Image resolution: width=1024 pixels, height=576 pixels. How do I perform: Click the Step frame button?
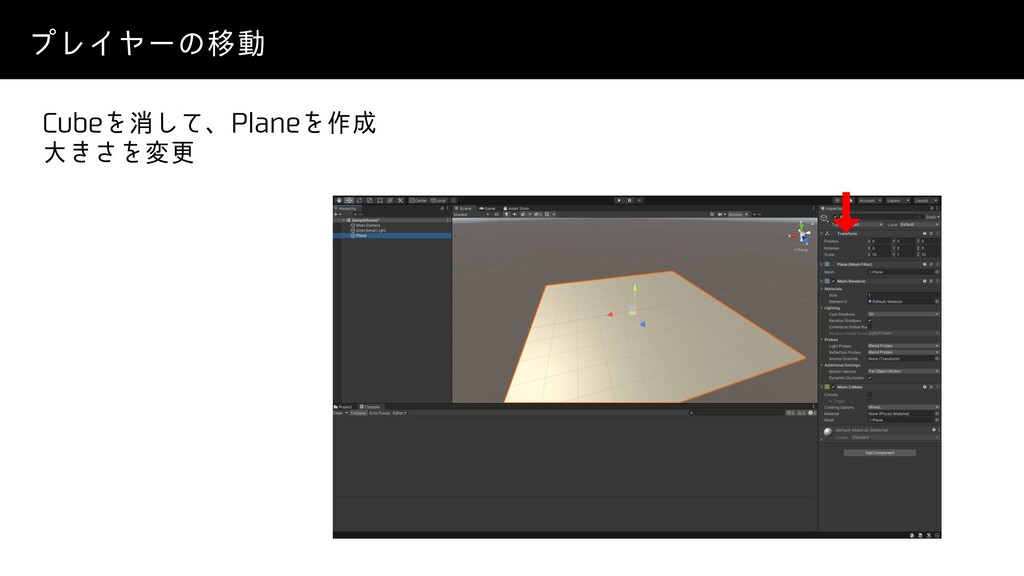pyautogui.click(x=640, y=200)
